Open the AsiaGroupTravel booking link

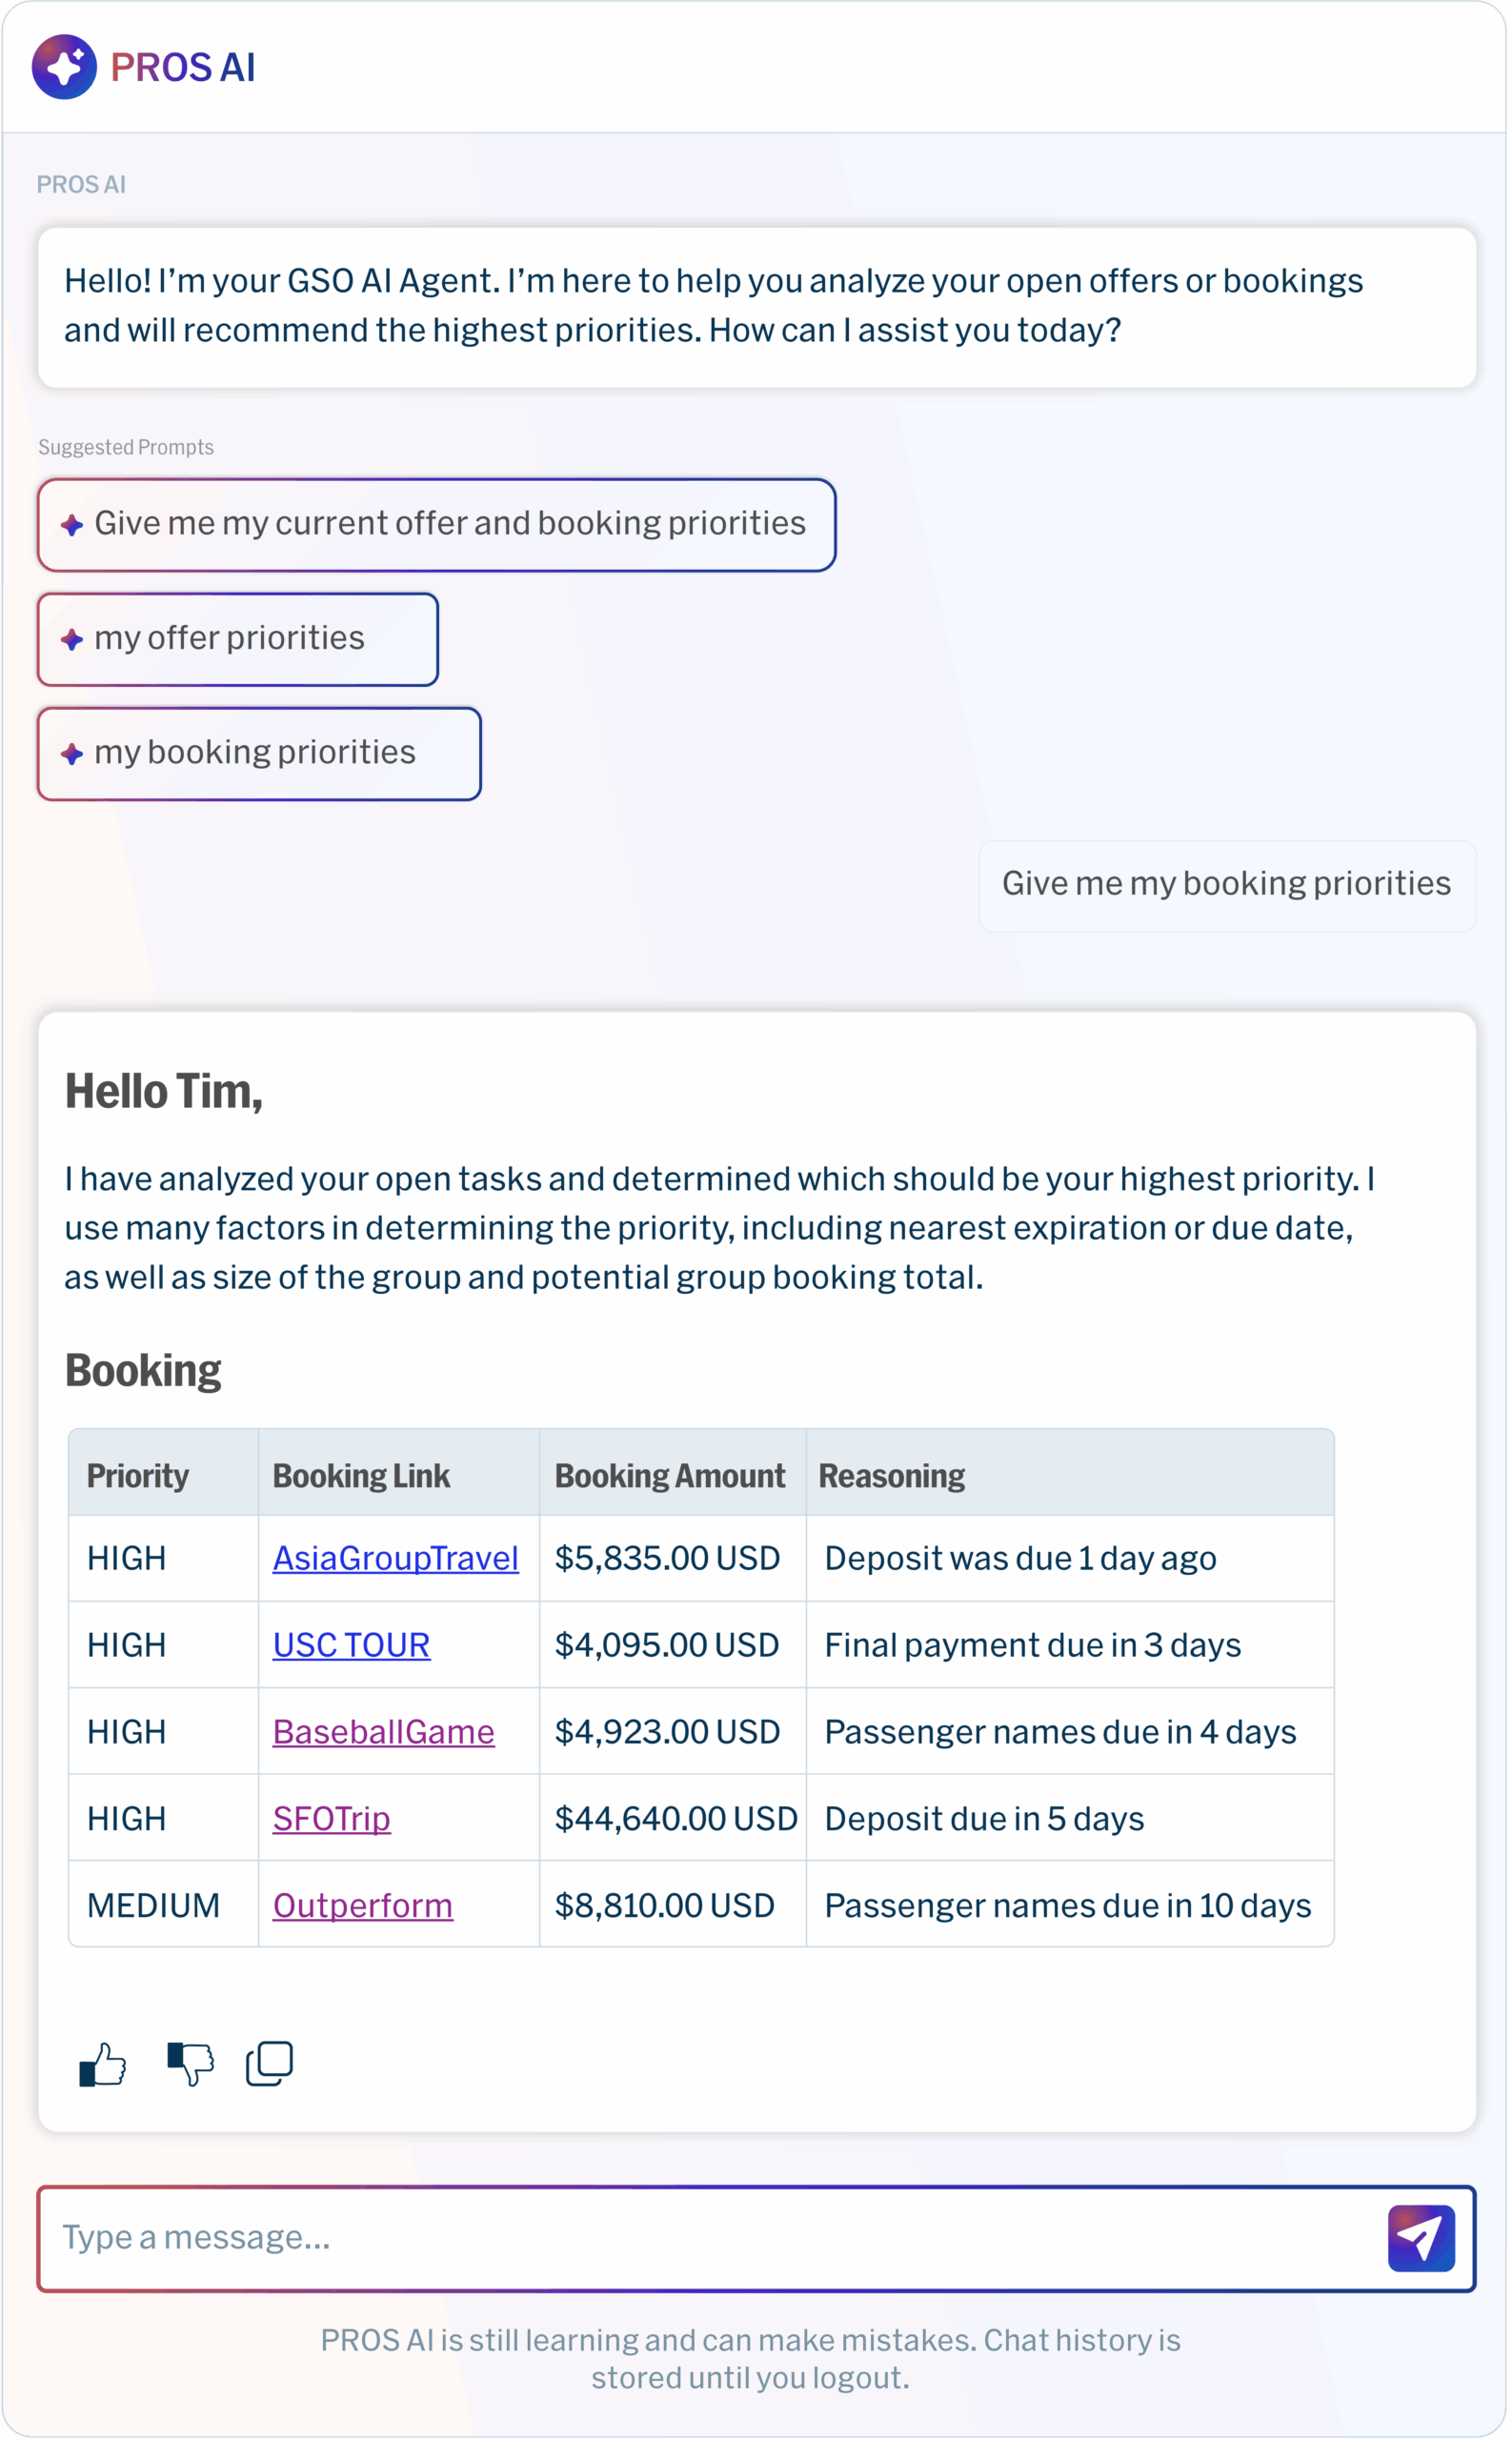point(395,1558)
